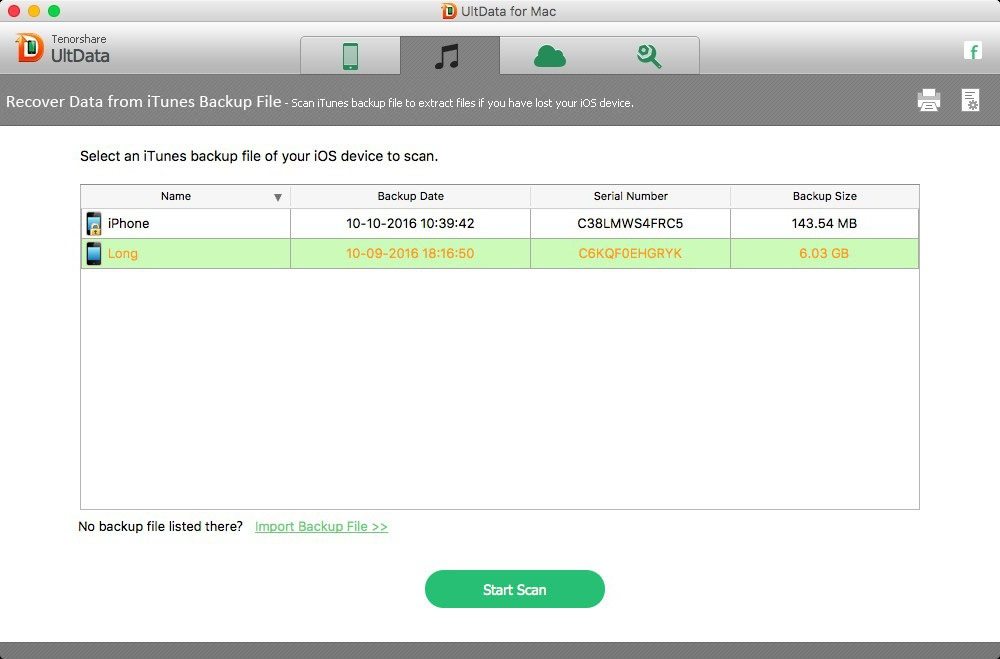Close the UltData window
1000x659 pixels.
tap(13, 11)
